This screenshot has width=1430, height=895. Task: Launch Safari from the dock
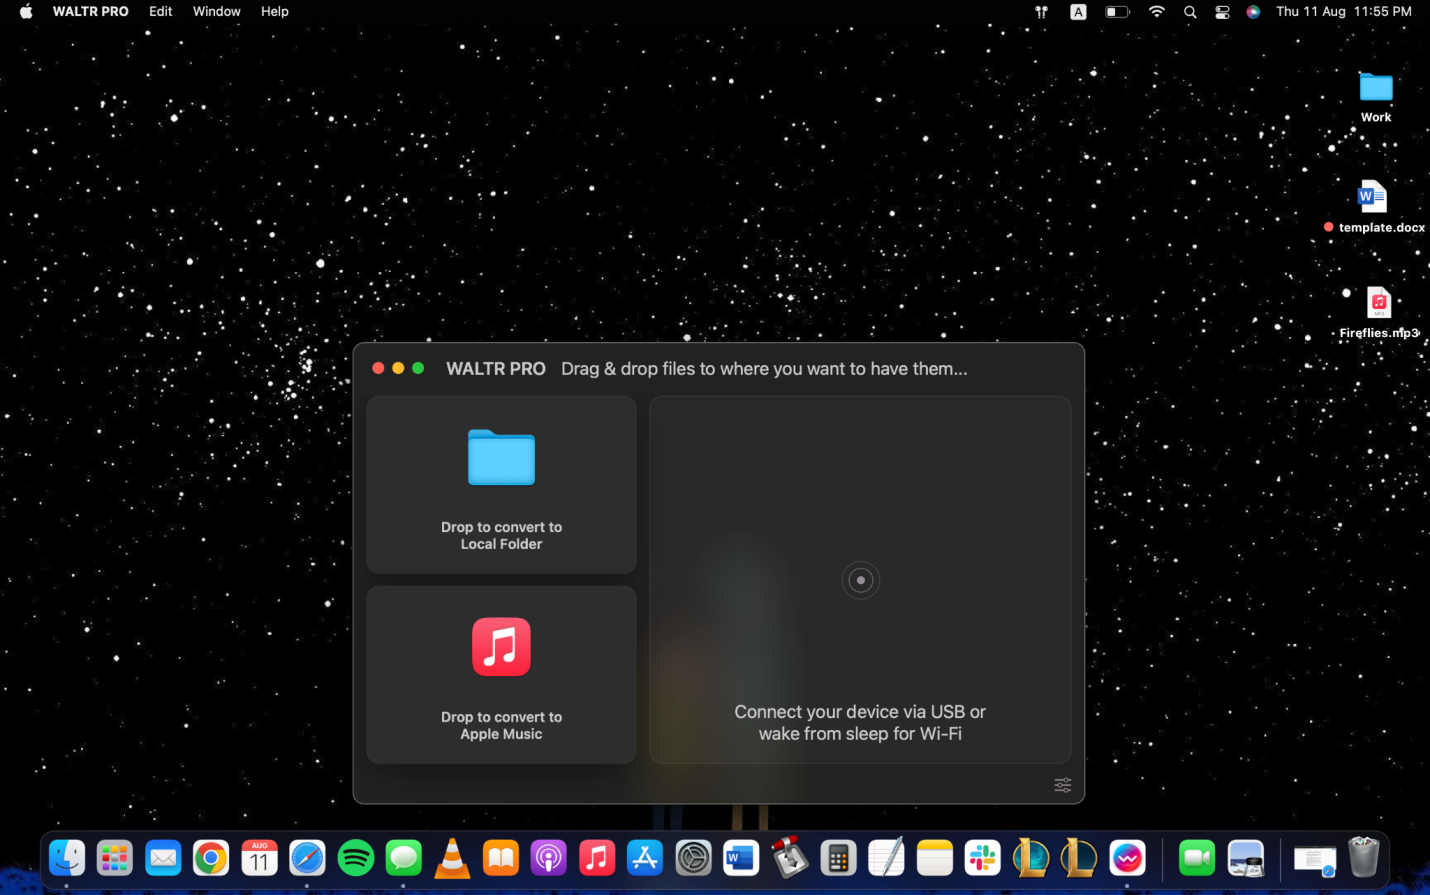(x=307, y=858)
